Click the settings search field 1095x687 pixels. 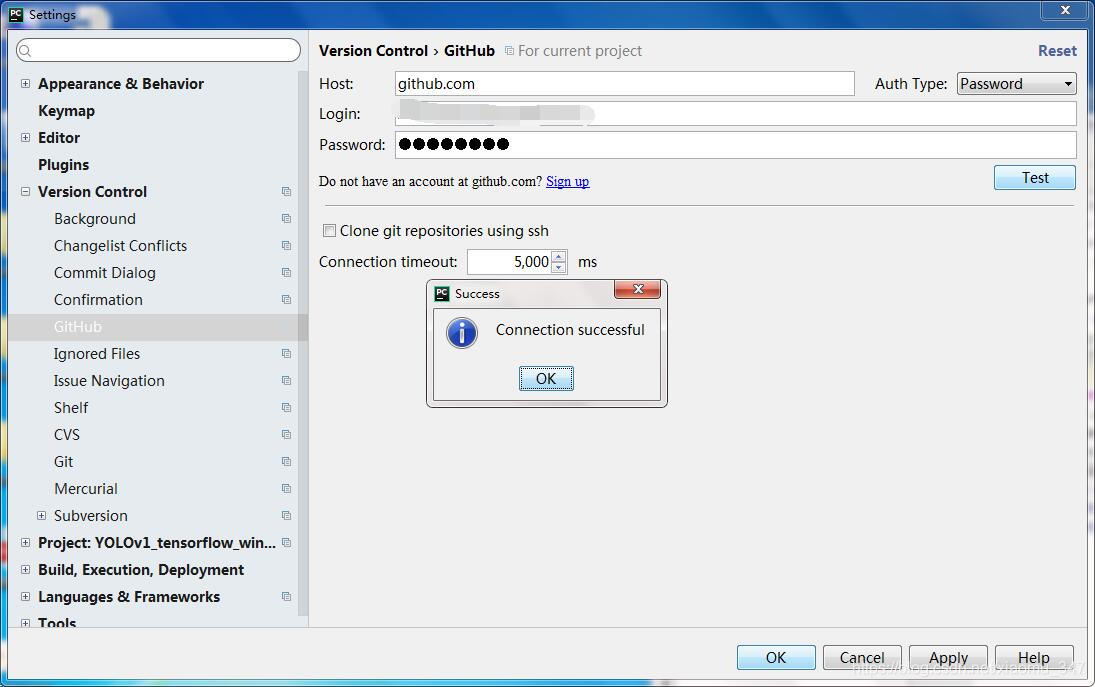coord(159,50)
